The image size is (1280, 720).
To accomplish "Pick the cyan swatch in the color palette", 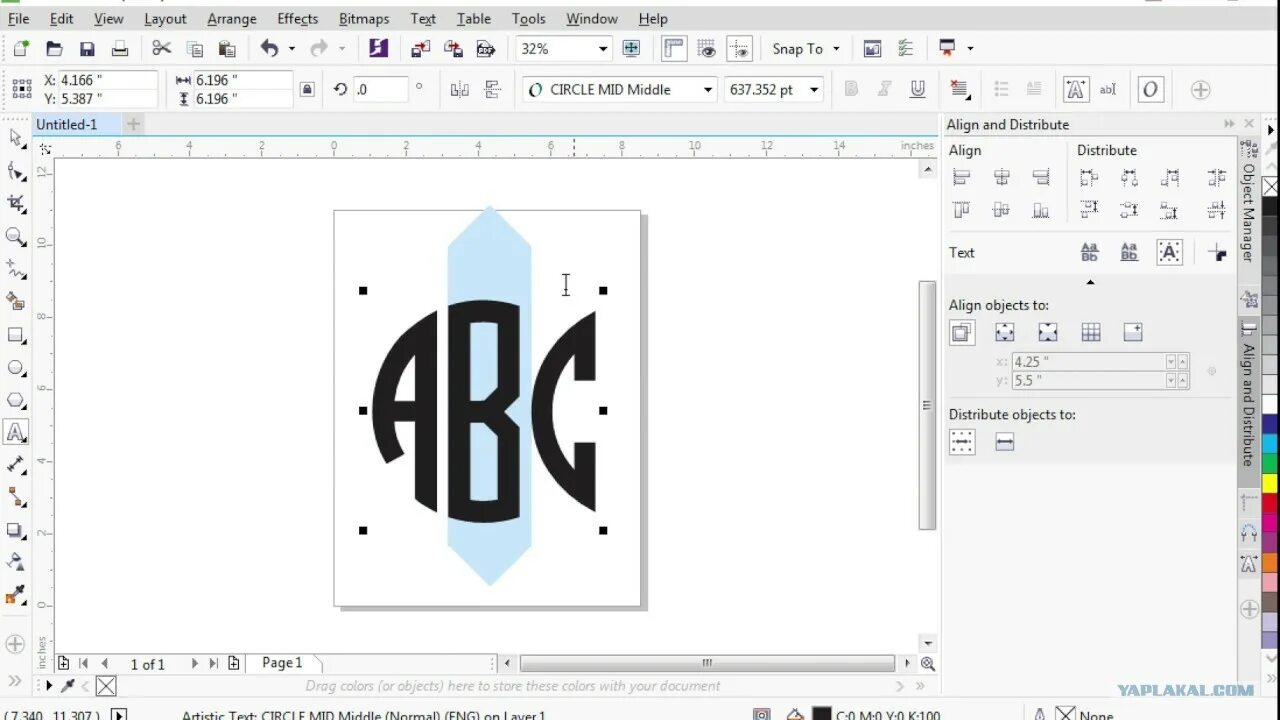I will (1270, 443).
